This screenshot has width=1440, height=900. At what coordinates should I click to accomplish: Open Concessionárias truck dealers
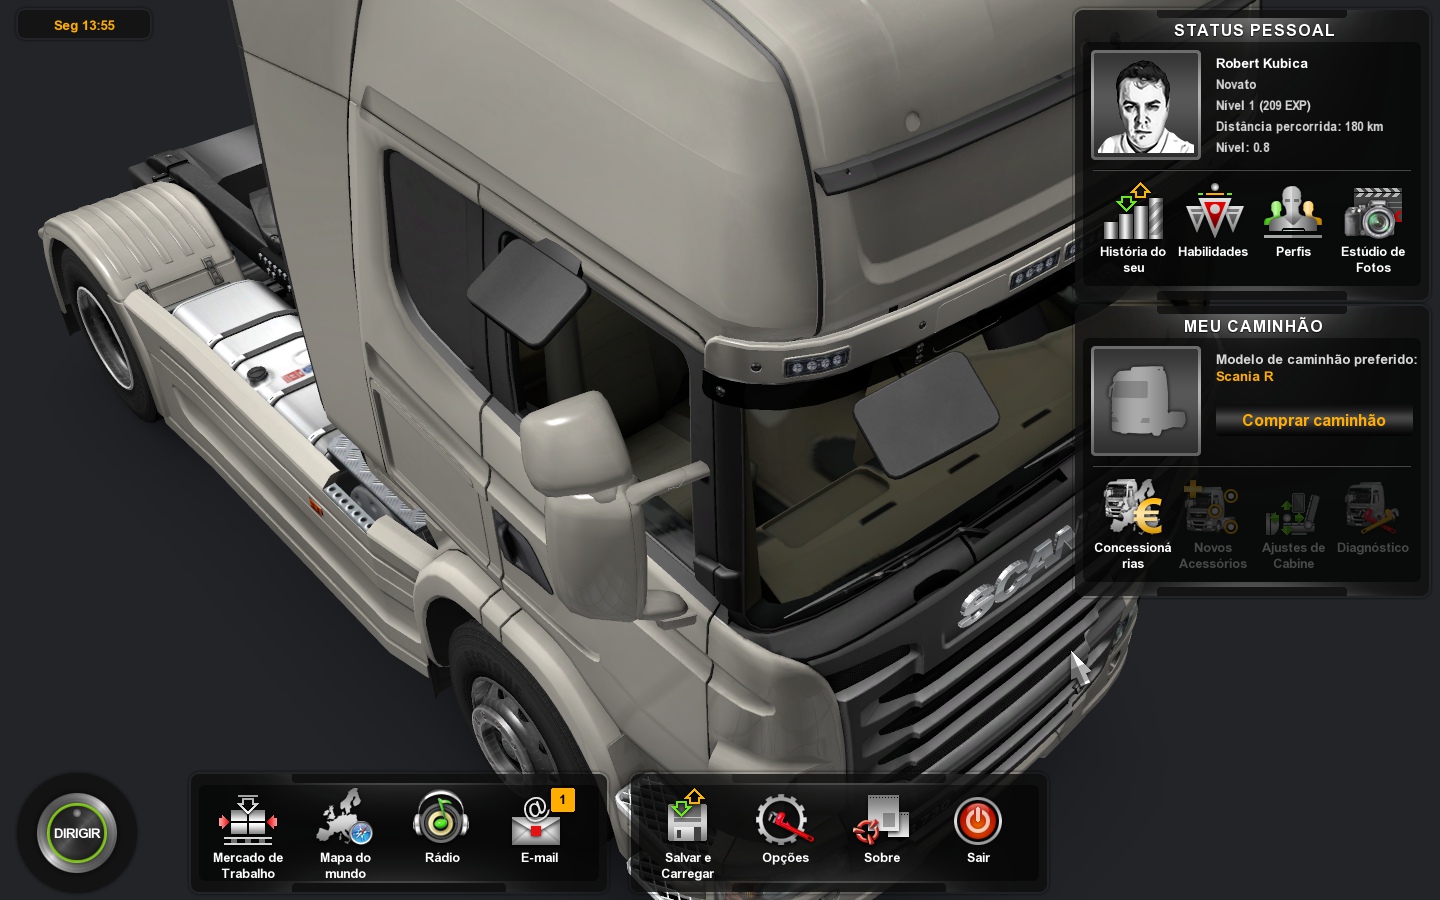(1133, 525)
